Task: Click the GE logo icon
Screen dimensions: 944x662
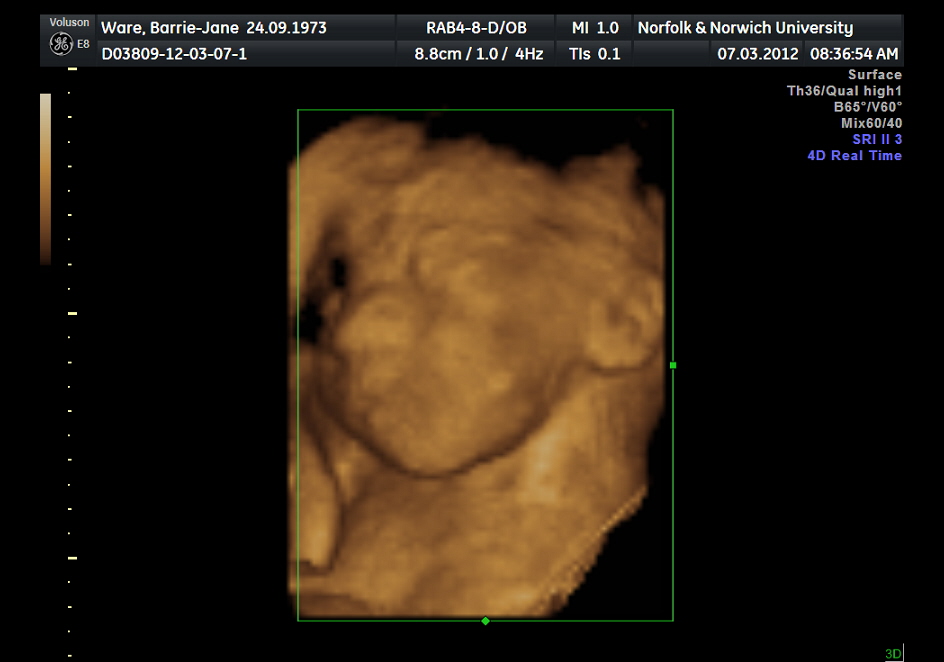Action: pos(59,44)
